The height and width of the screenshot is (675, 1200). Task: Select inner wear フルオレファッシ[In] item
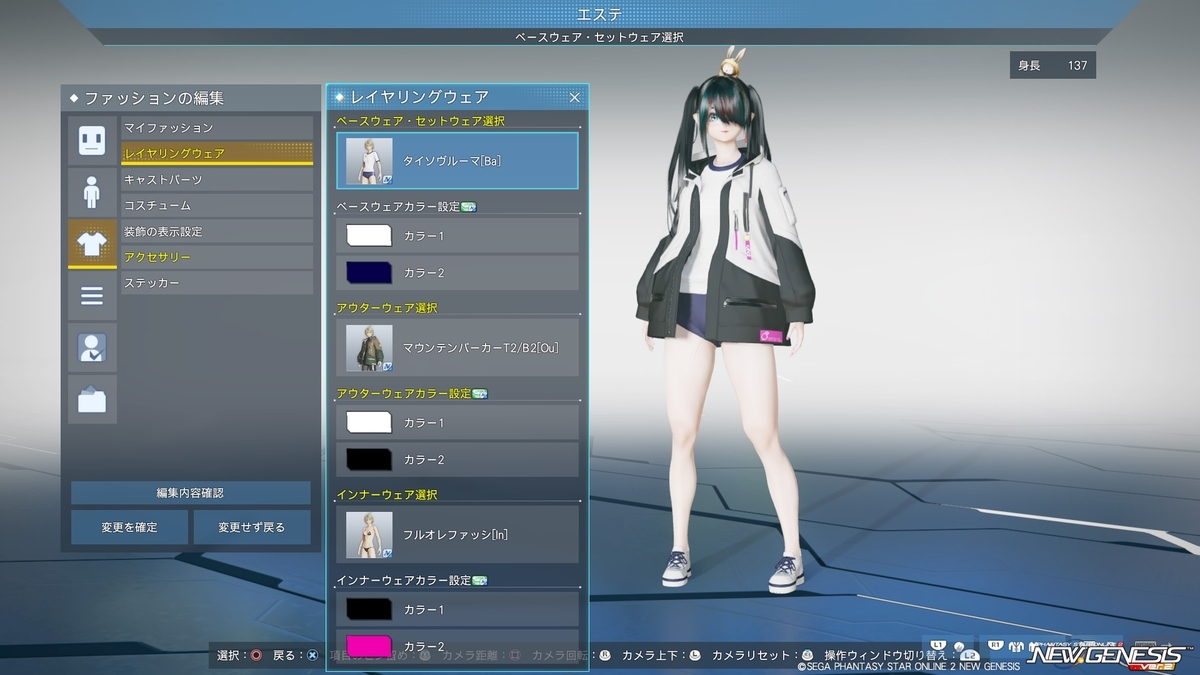click(x=458, y=534)
